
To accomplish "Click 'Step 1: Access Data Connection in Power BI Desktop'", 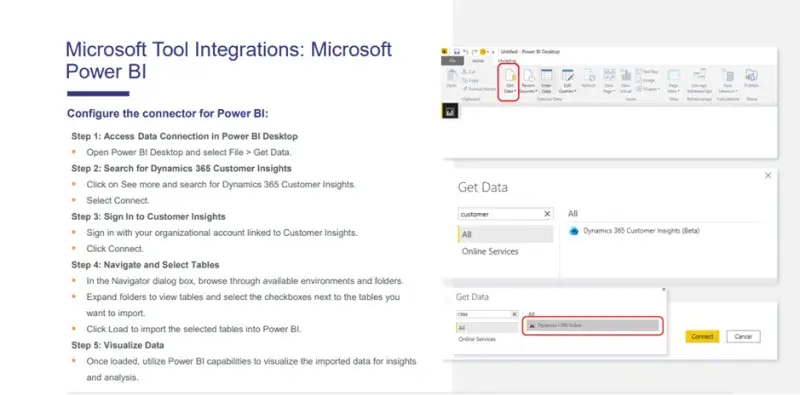I will tap(185, 136).
